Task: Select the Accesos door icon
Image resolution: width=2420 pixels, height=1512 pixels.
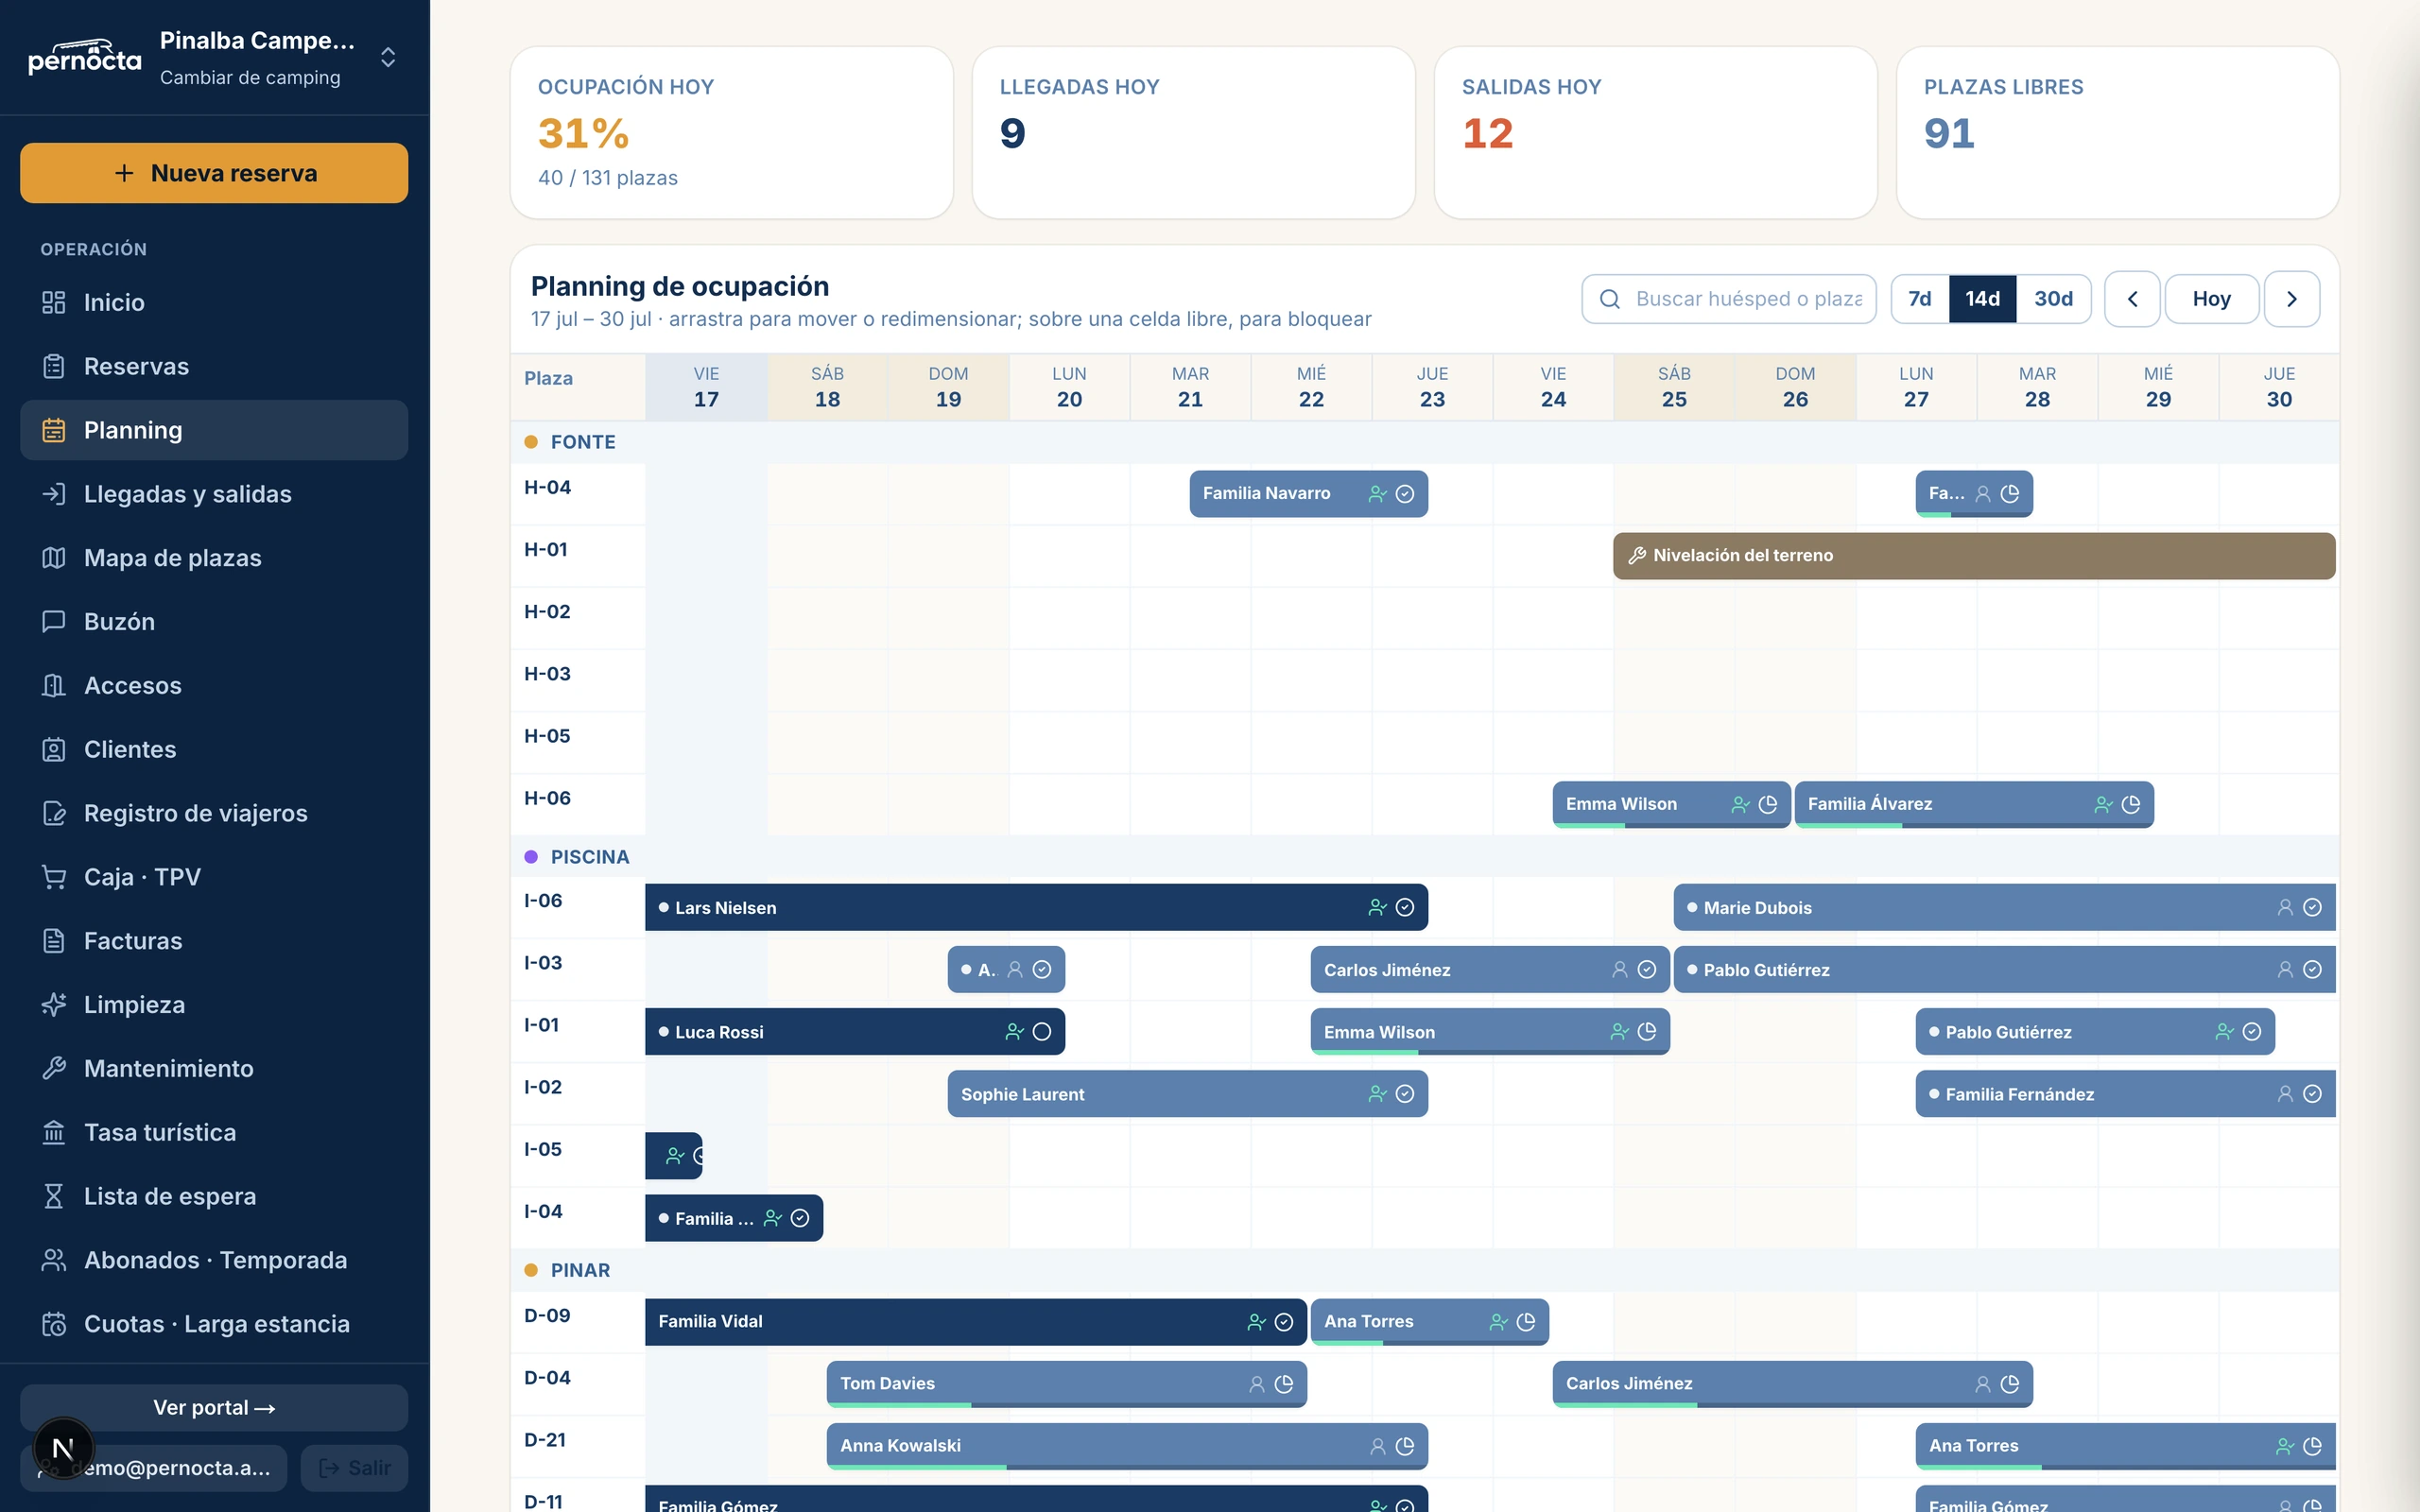Action: 54,686
